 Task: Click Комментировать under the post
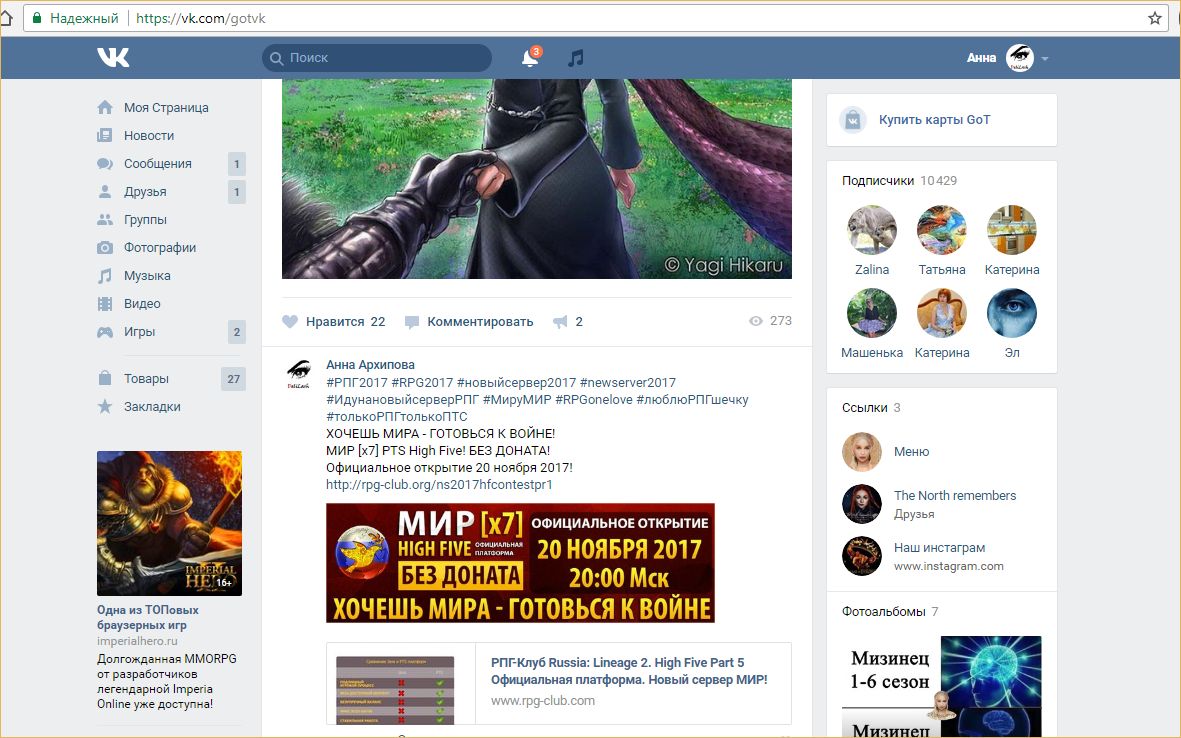tap(480, 322)
